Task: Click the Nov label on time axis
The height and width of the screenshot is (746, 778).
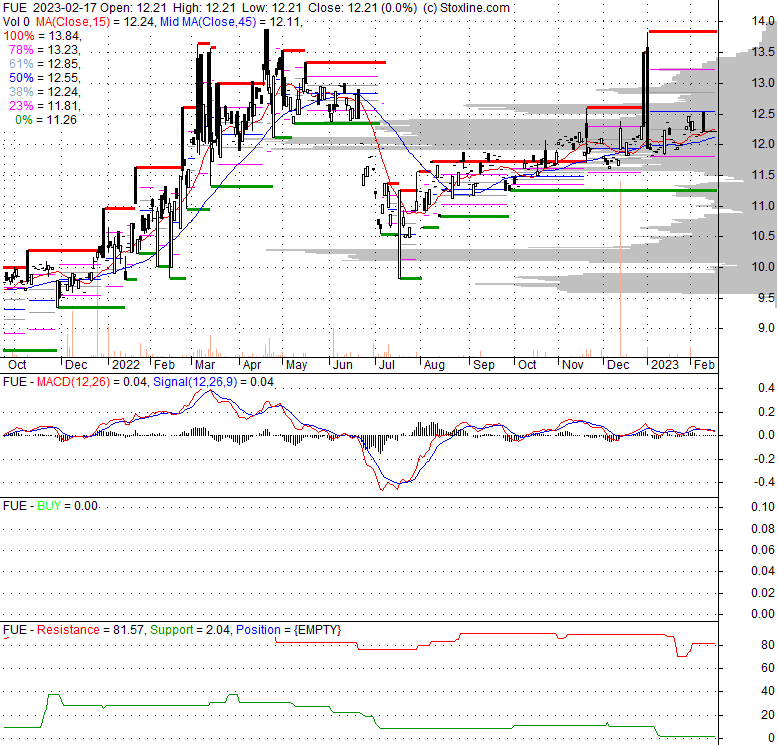Action: (x=573, y=365)
